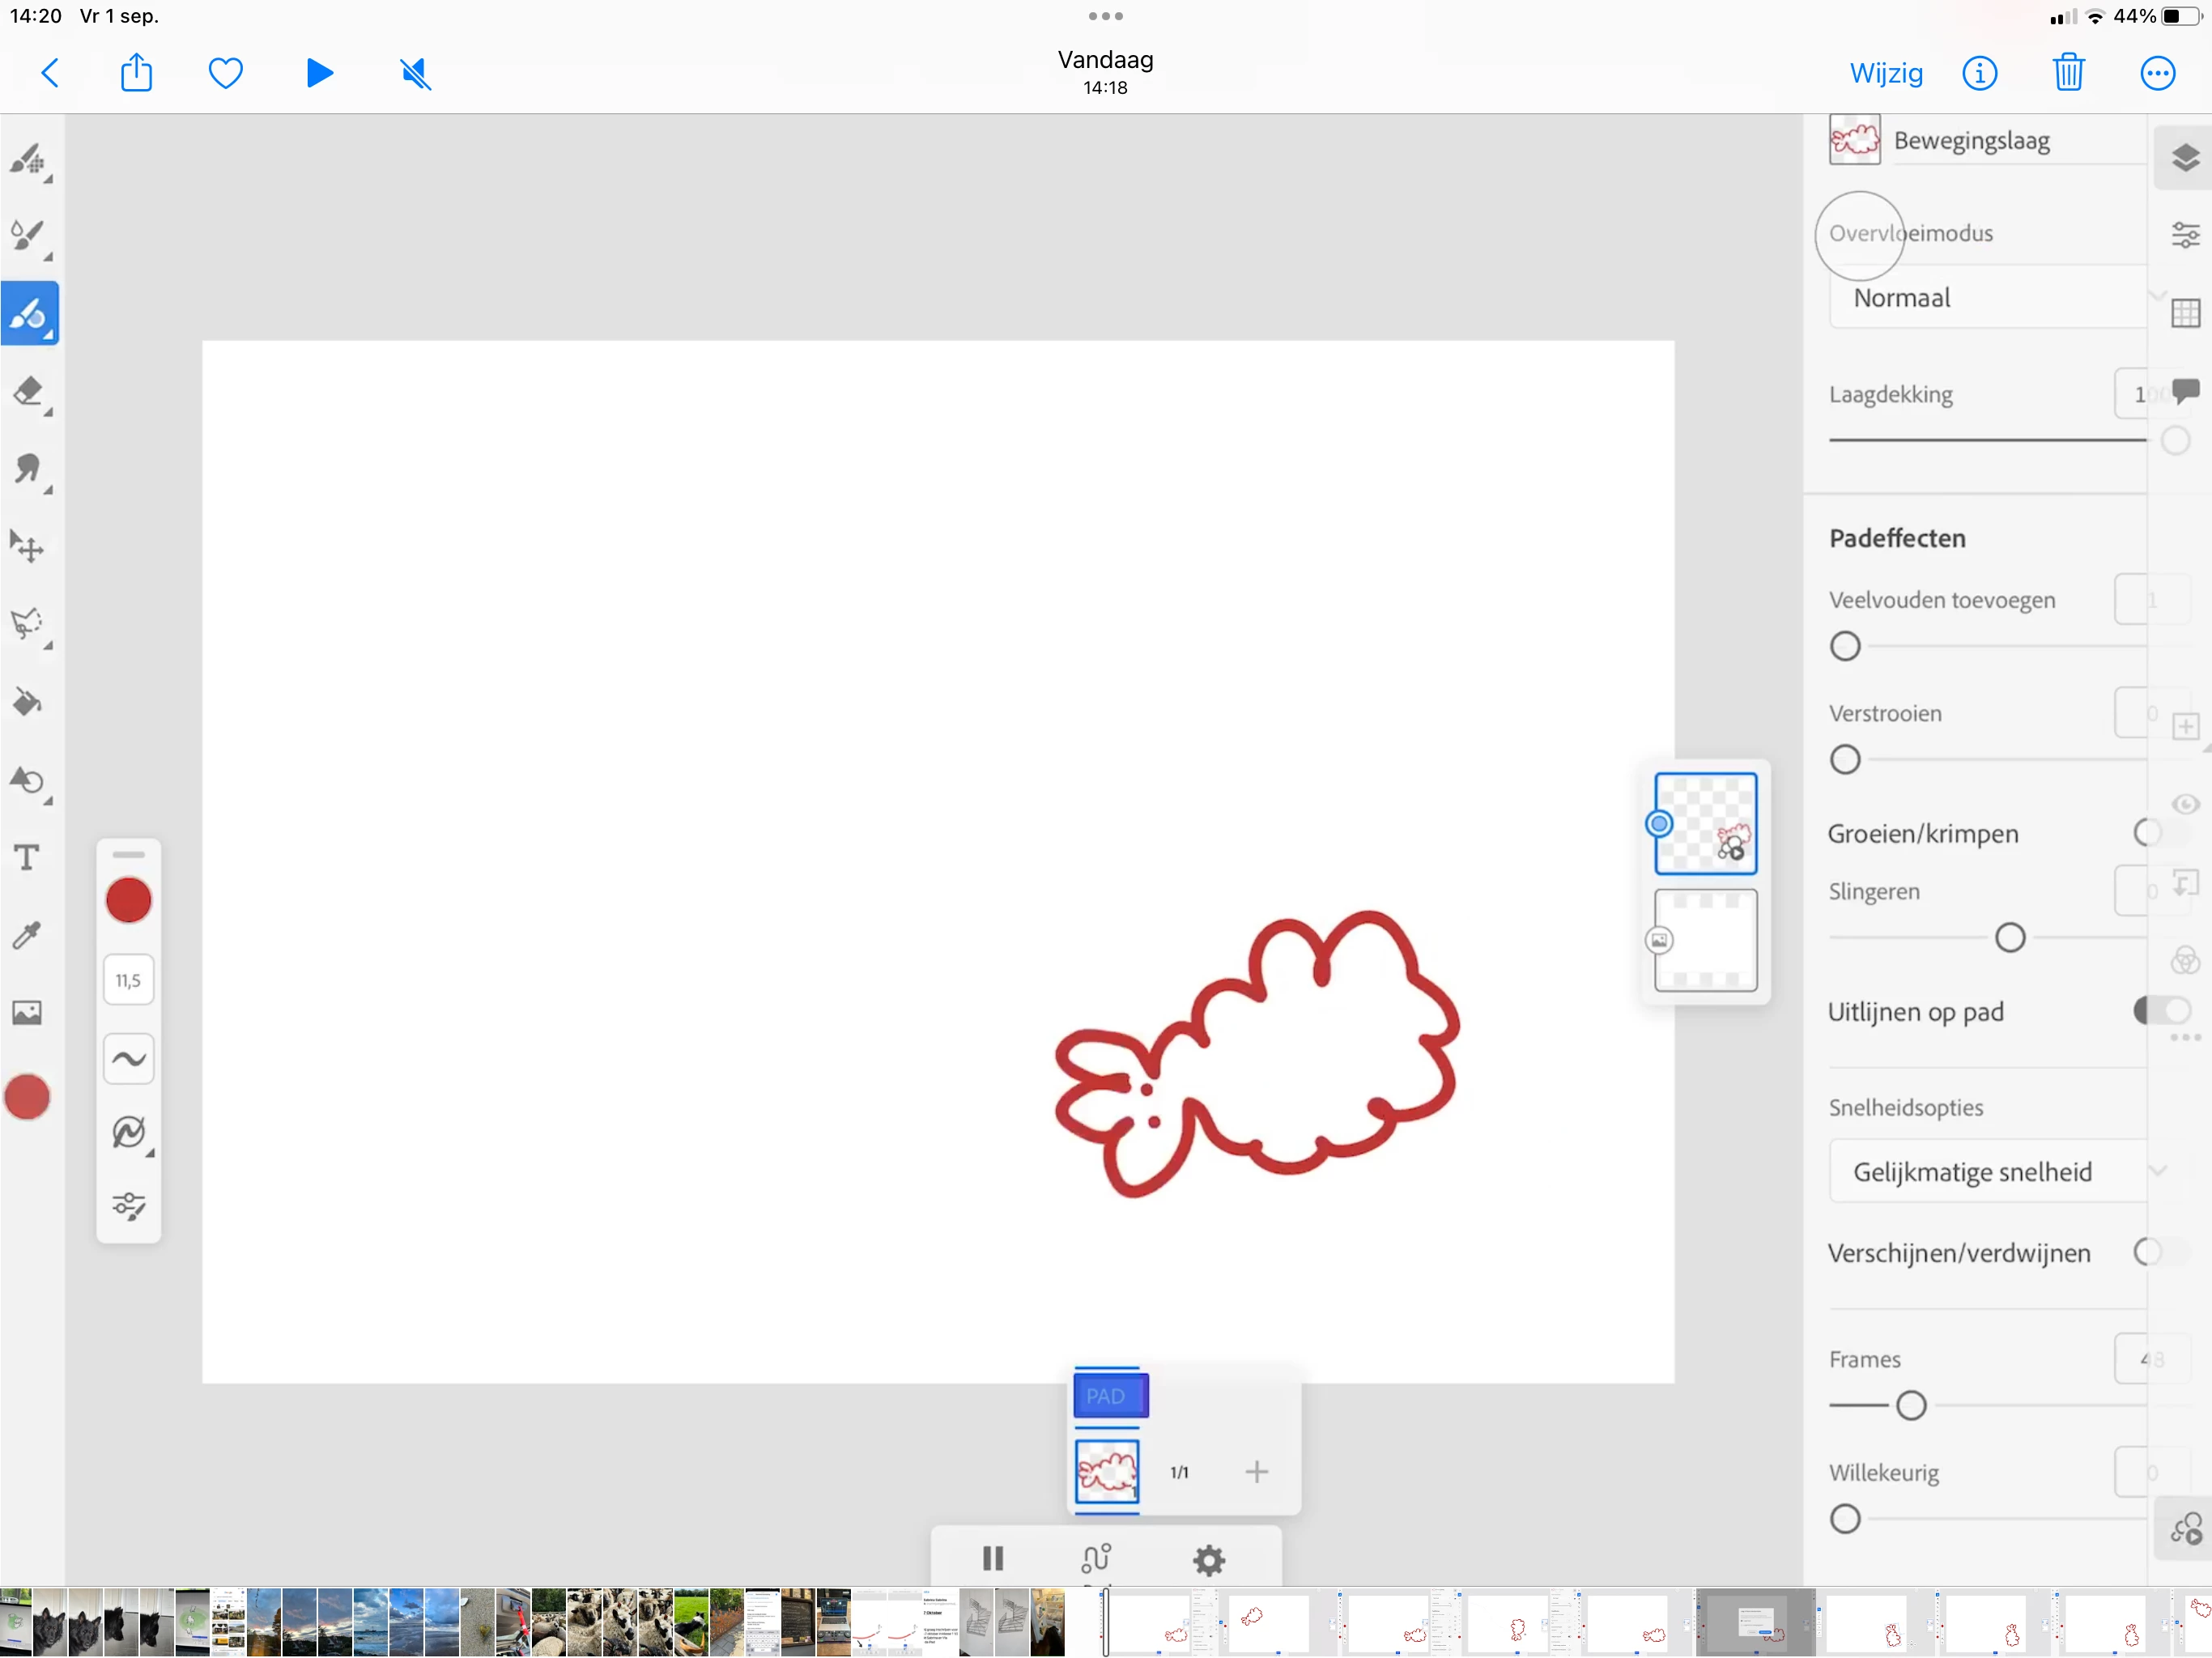This screenshot has width=2212, height=1658.
Task: Open the more options ellipsis menu
Action: pos(2157,73)
